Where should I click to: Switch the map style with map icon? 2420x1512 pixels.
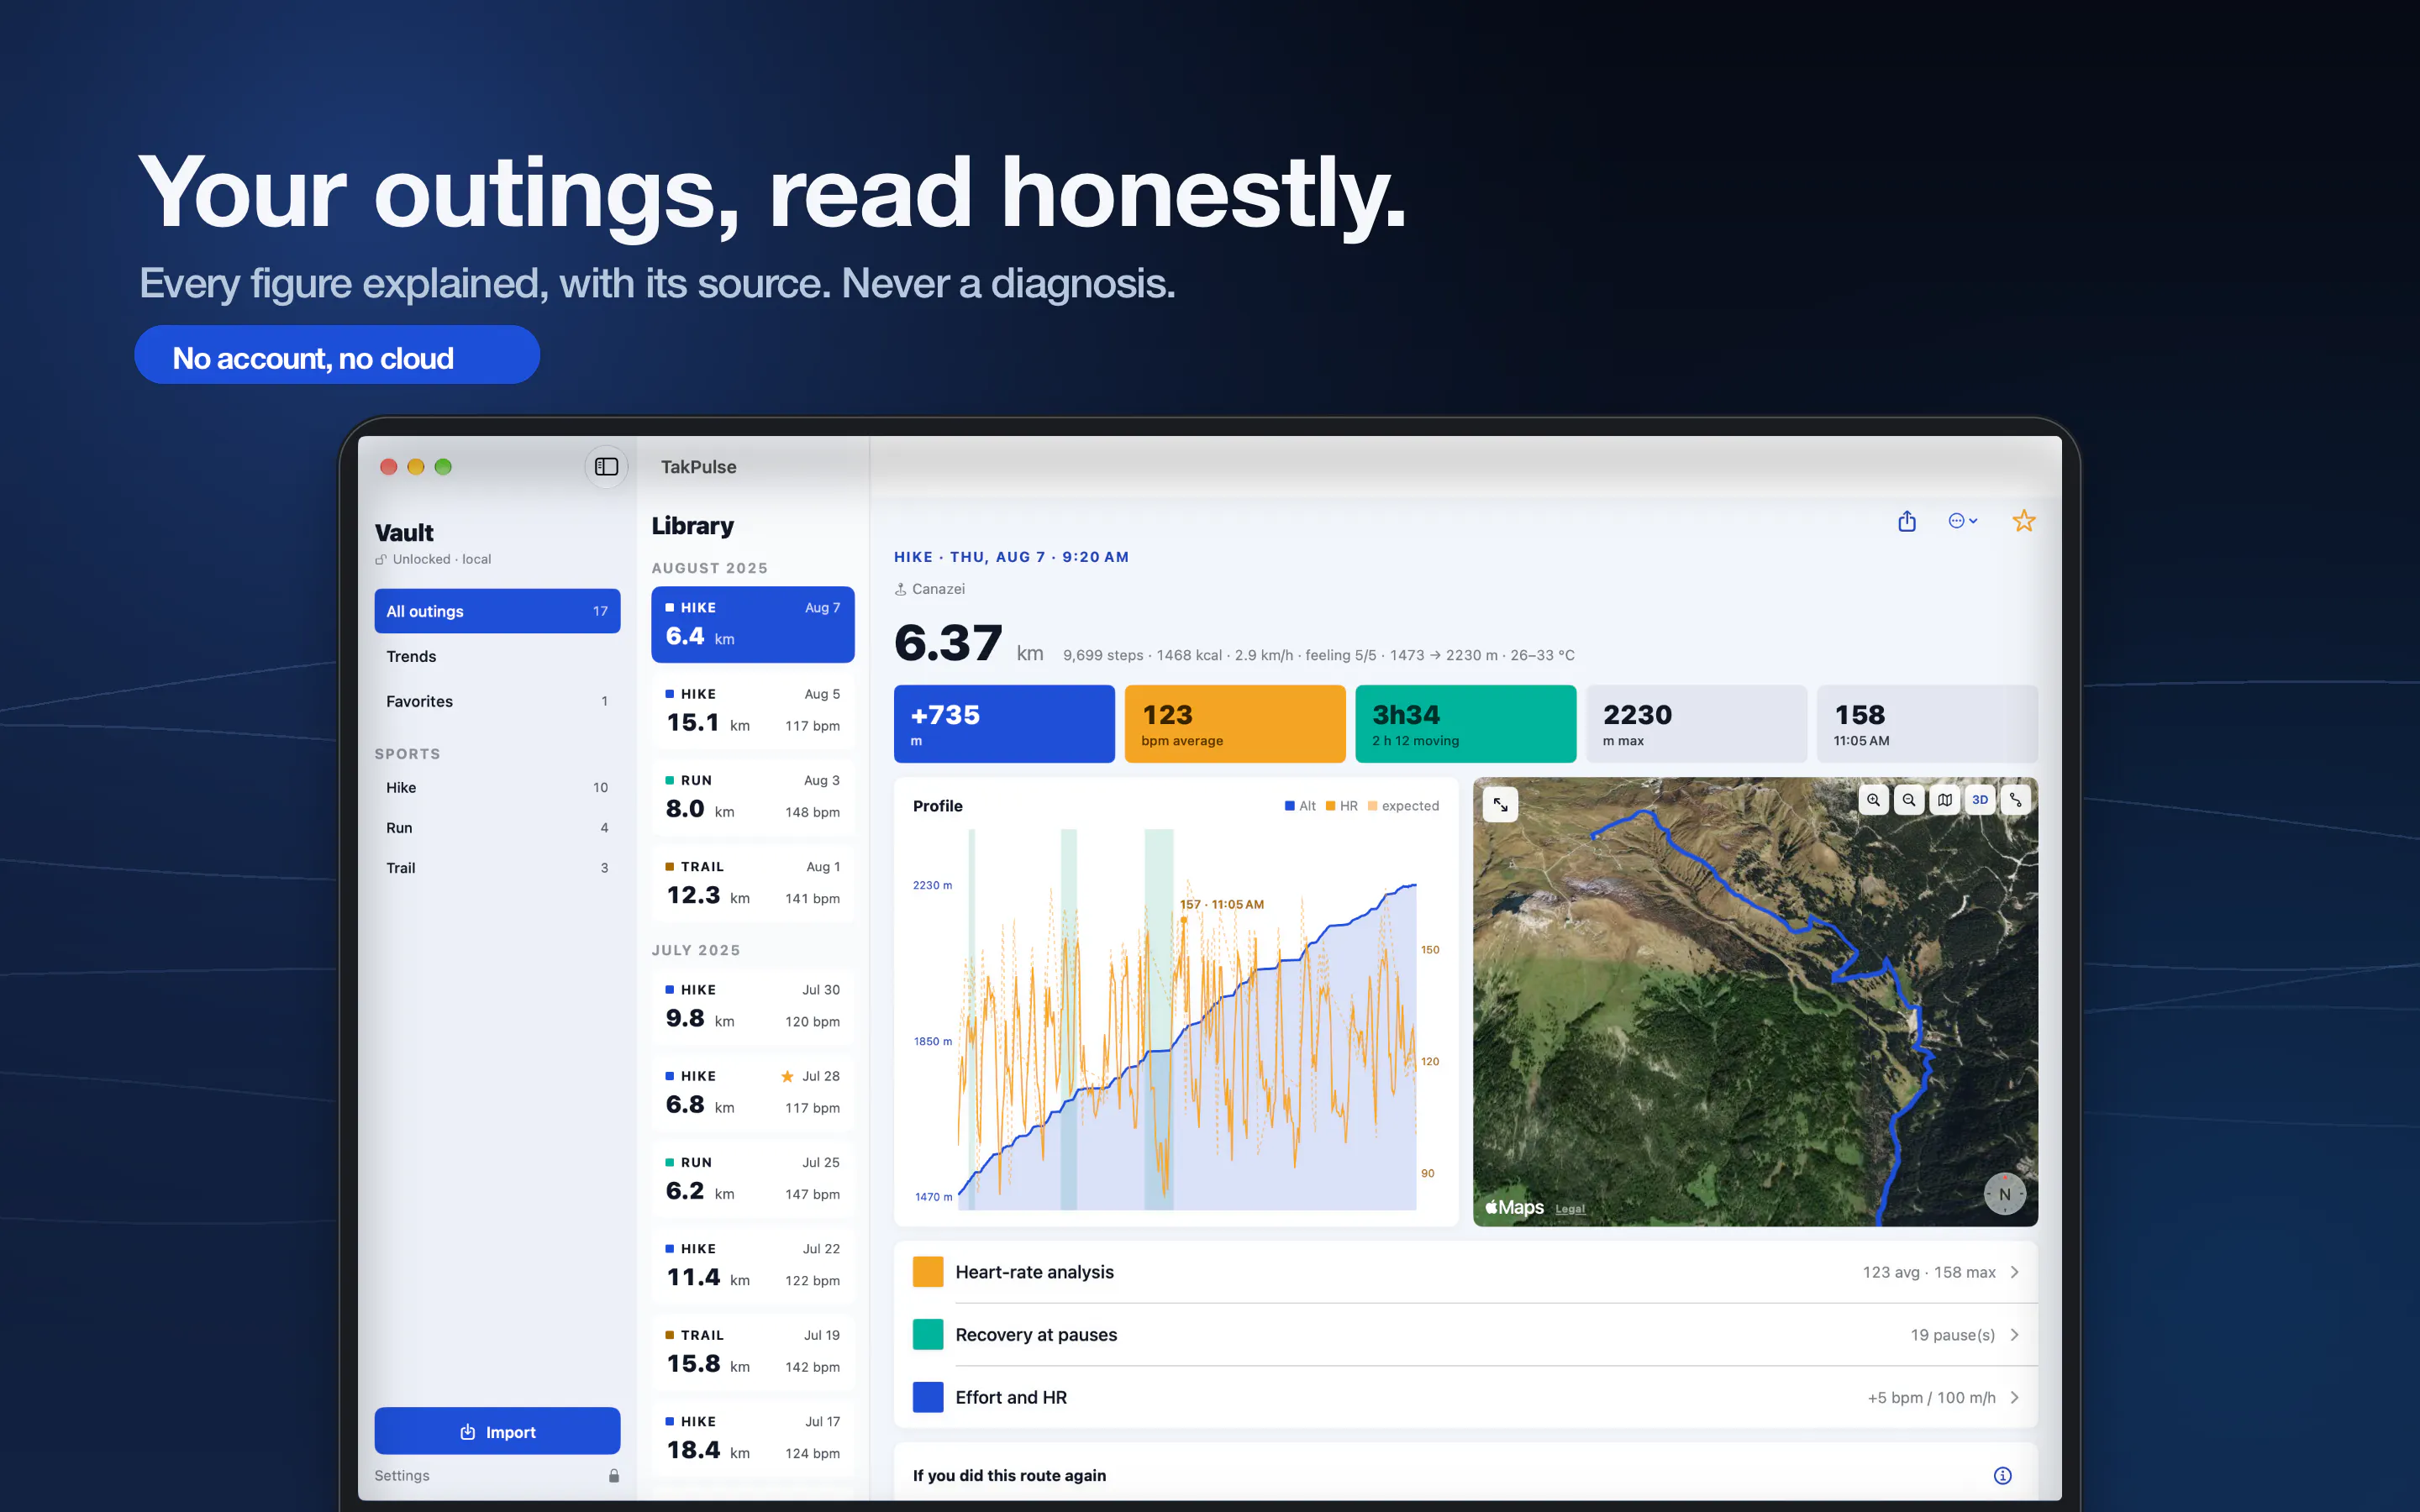point(1944,800)
